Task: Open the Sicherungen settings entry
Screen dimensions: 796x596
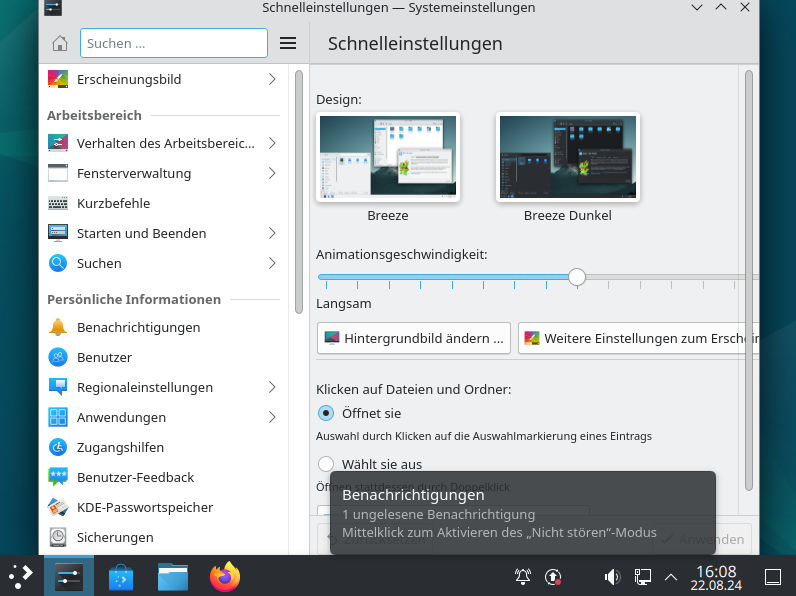Action: pyautogui.click(x=163, y=537)
